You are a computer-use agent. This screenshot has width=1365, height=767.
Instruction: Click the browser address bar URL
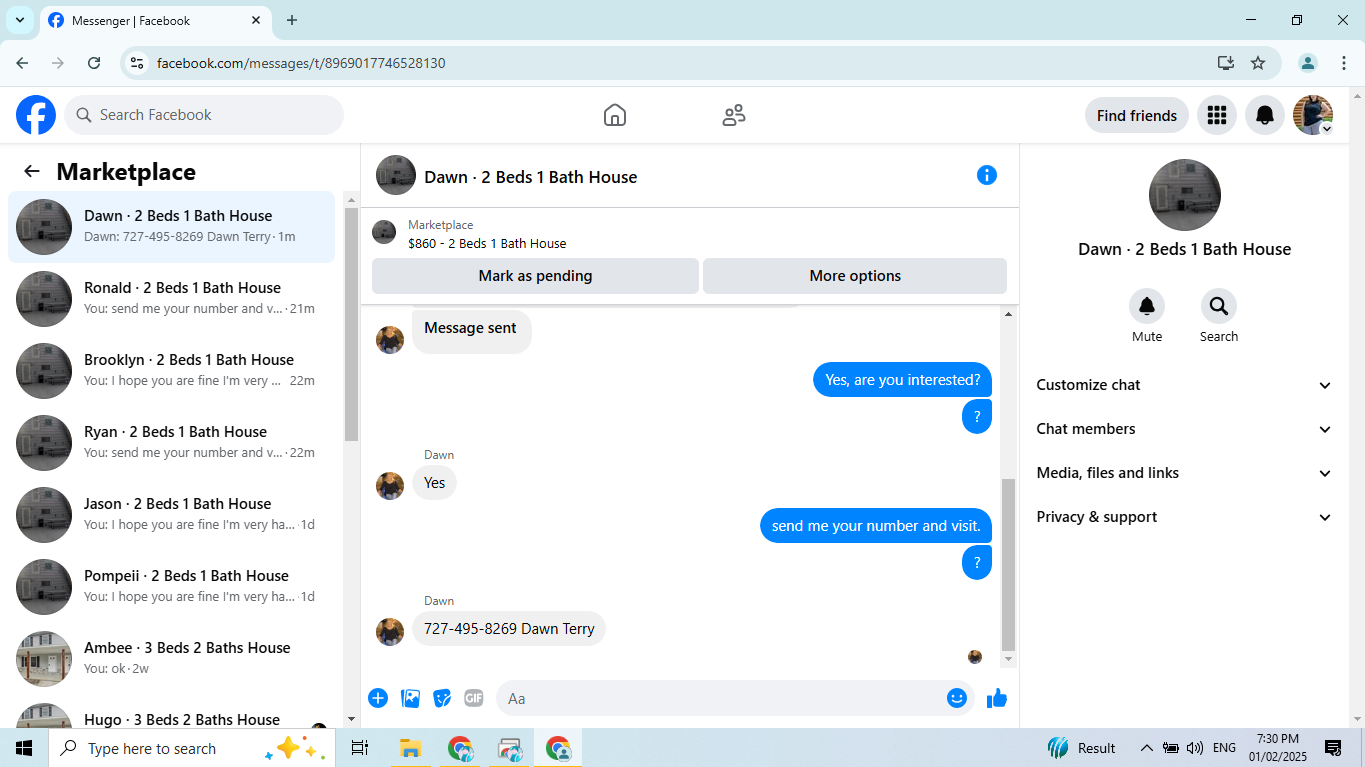point(301,63)
